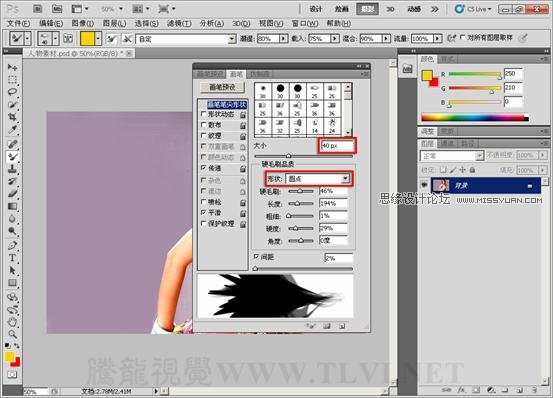Select the Eraser tool
553x398 pixels.
(x=12, y=194)
